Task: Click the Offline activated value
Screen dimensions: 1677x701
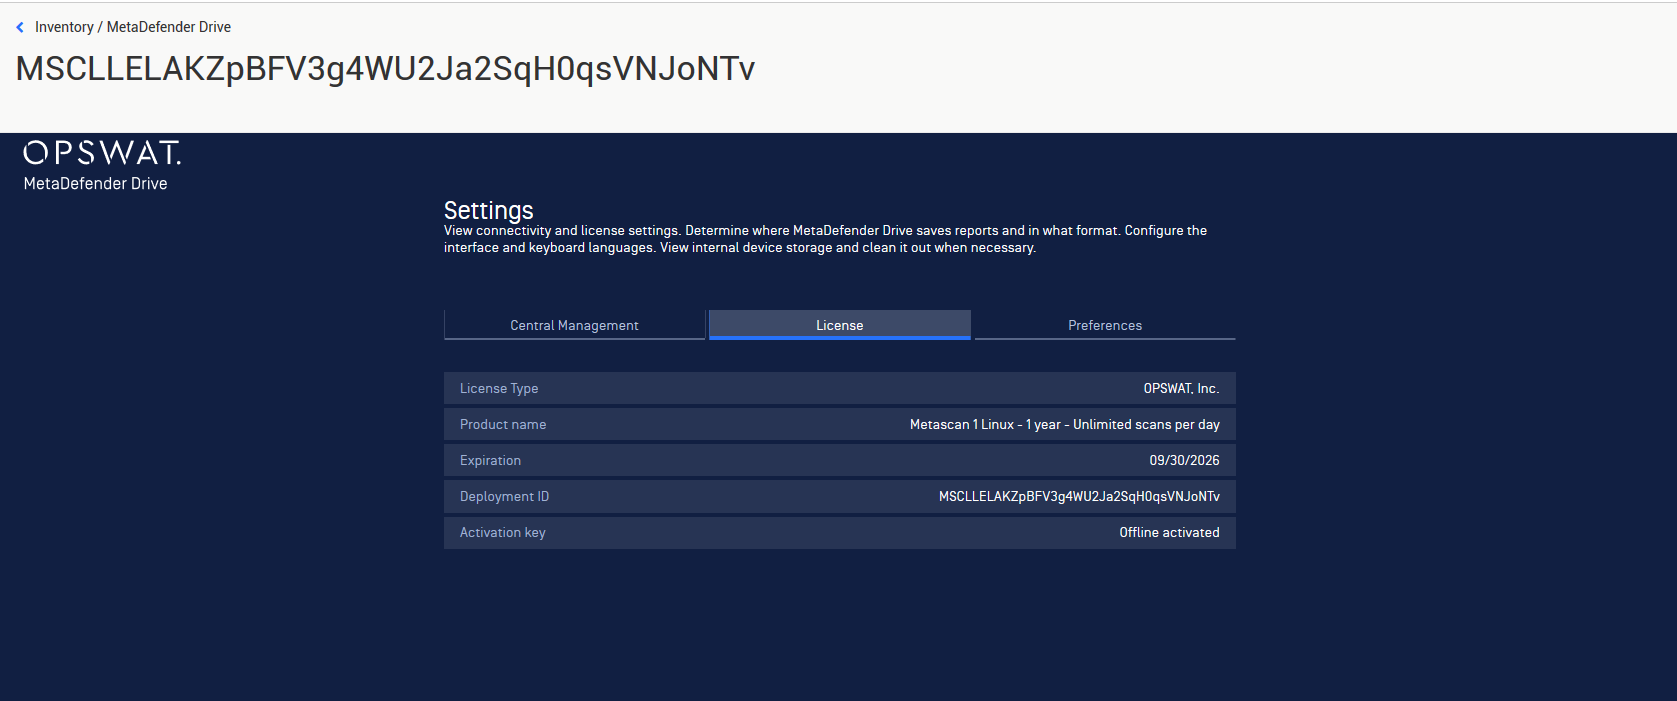Action: click(x=1169, y=532)
